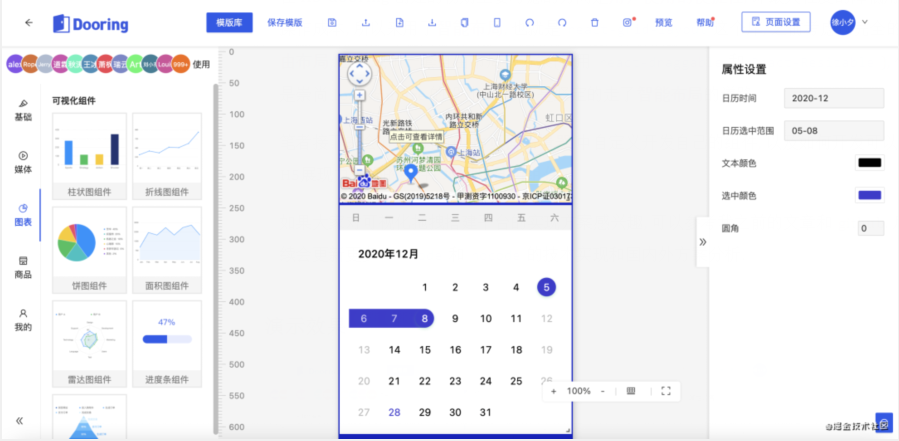Click the mobile phone preview icon

point(496,22)
